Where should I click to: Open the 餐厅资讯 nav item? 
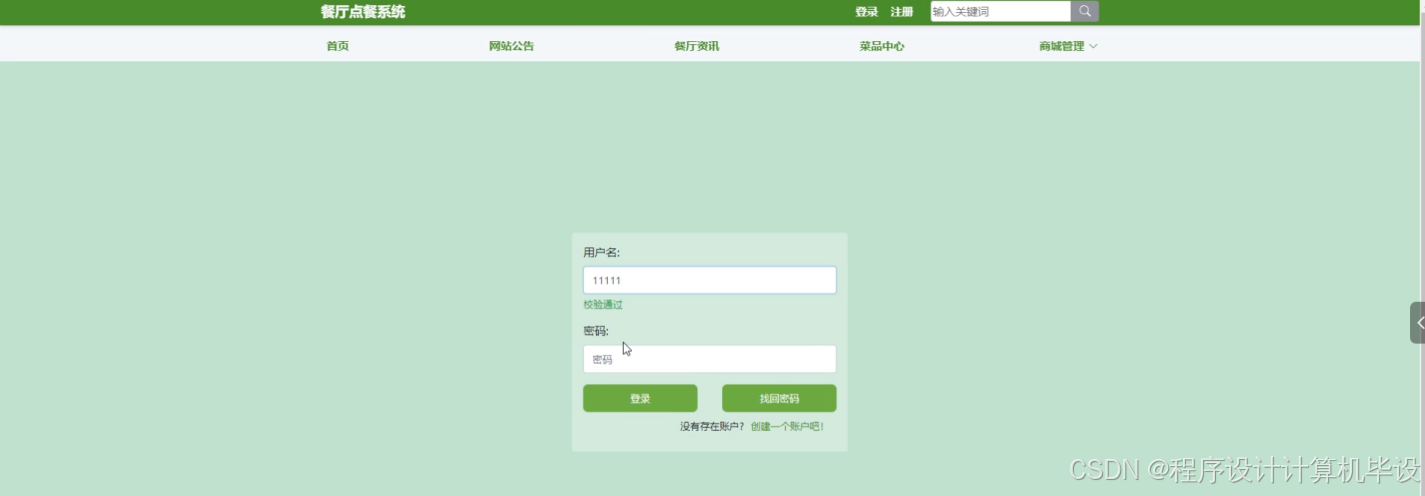pyautogui.click(x=696, y=46)
